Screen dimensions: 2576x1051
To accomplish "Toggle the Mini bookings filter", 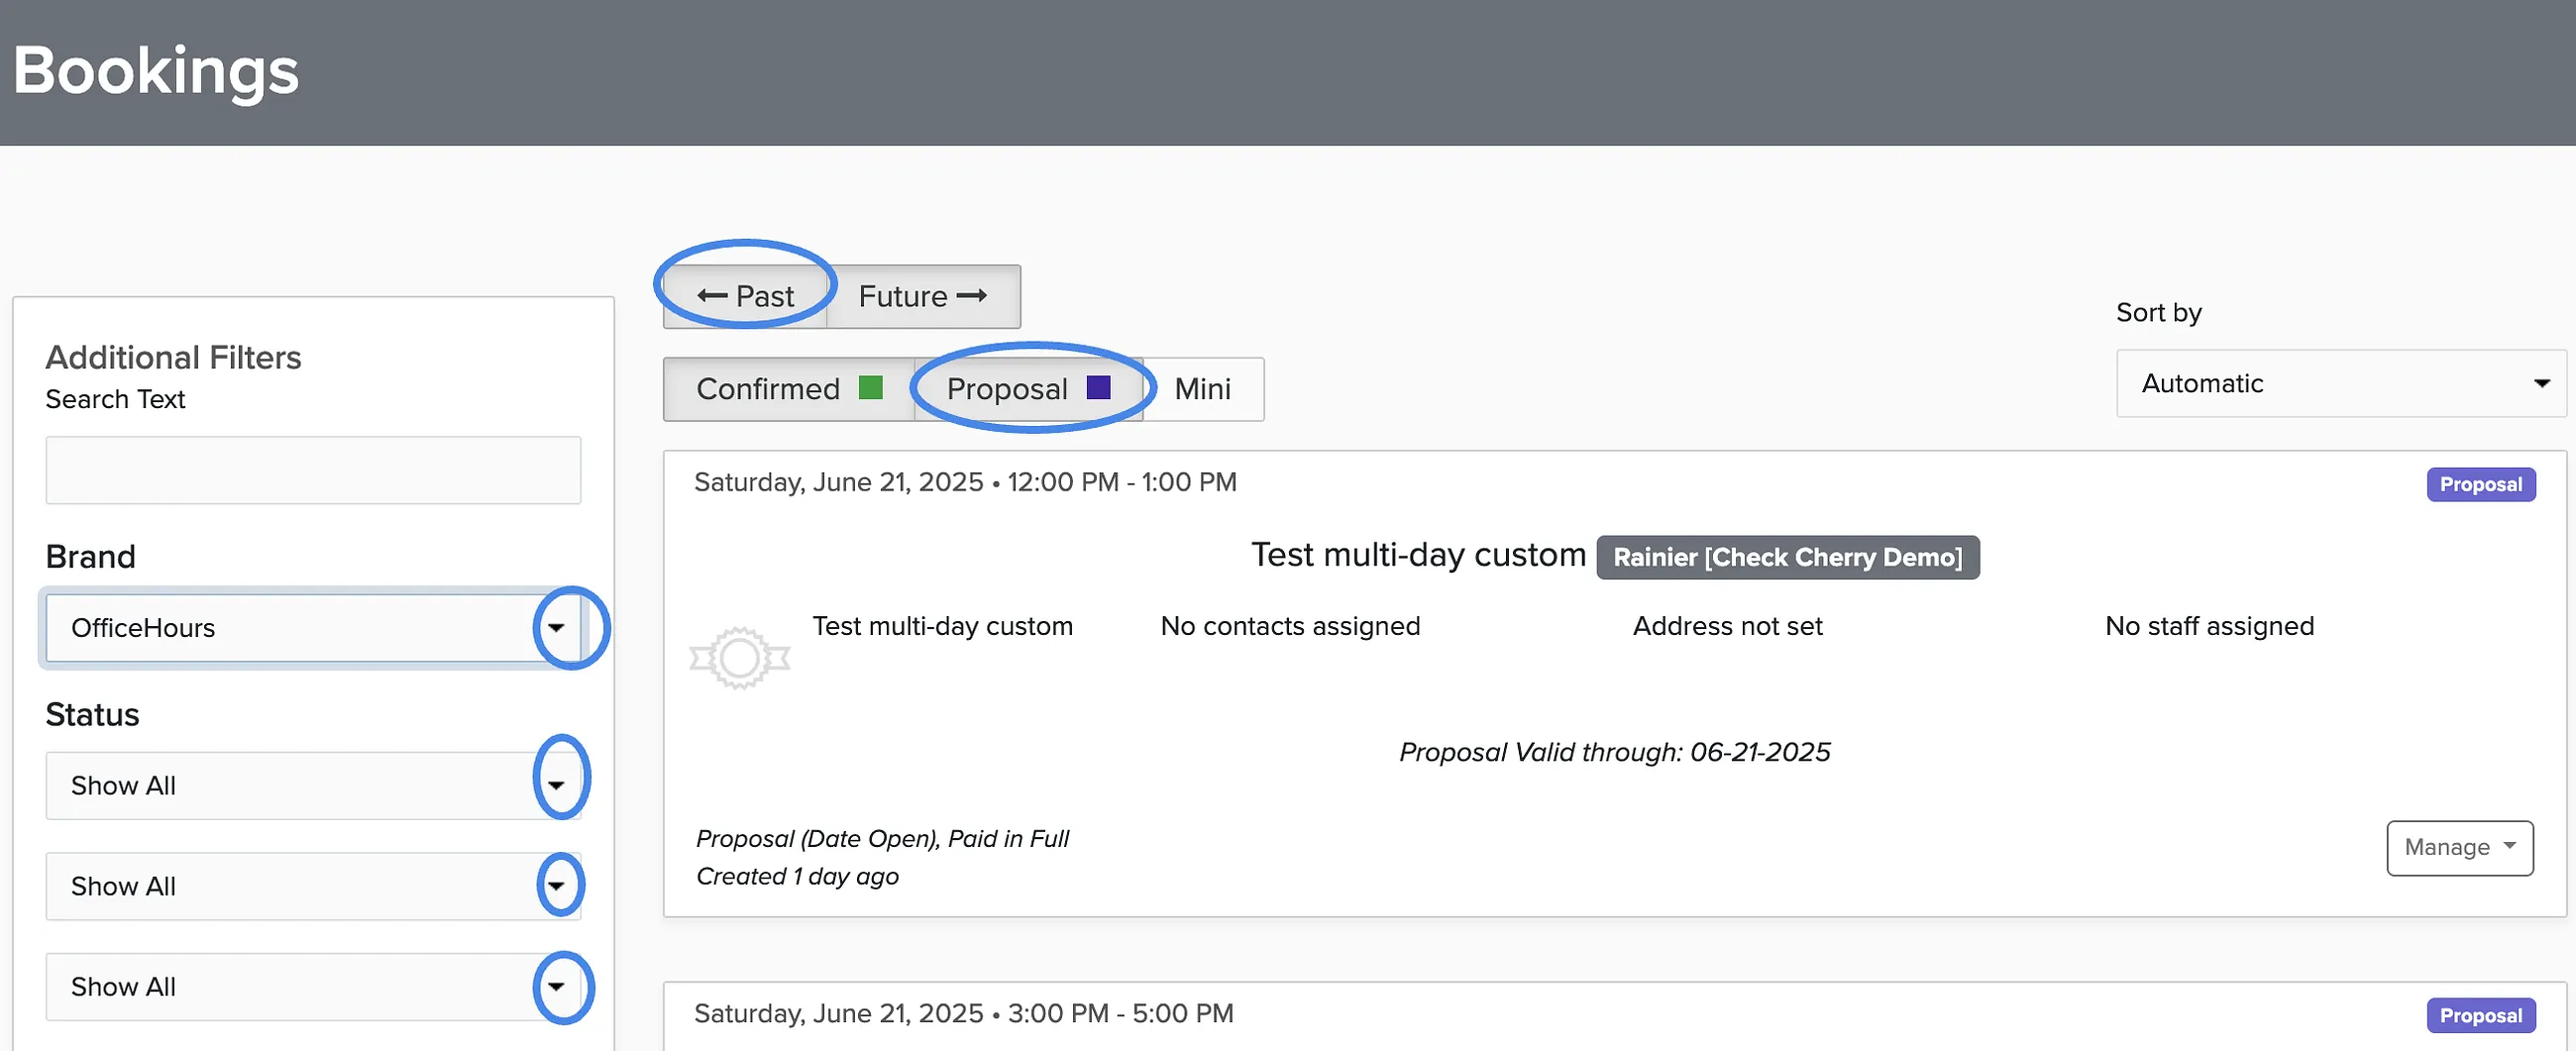I will [x=1203, y=389].
